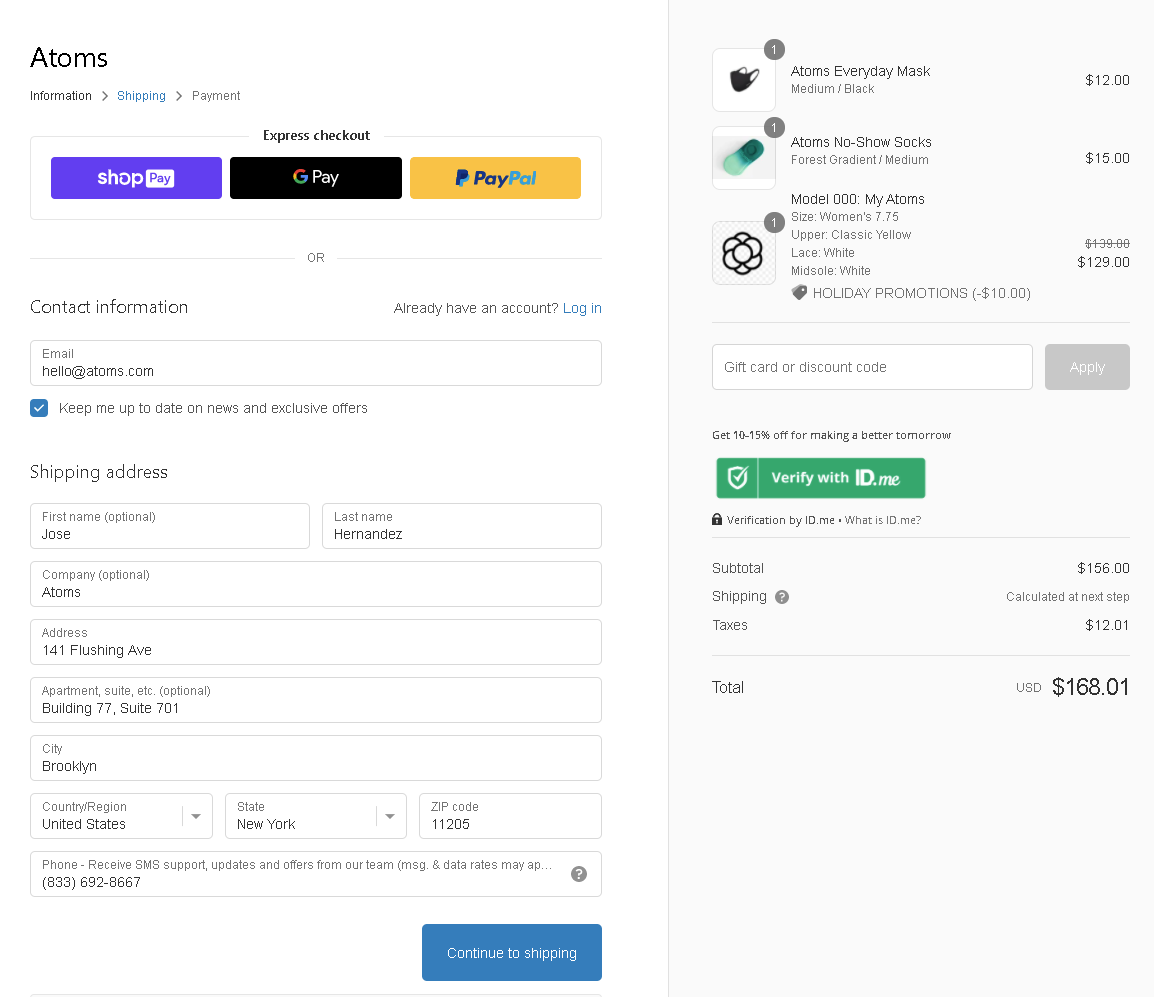The height and width of the screenshot is (997, 1154).
Task: Go to the Payment breadcrumb step
Action: coord(216,96)
